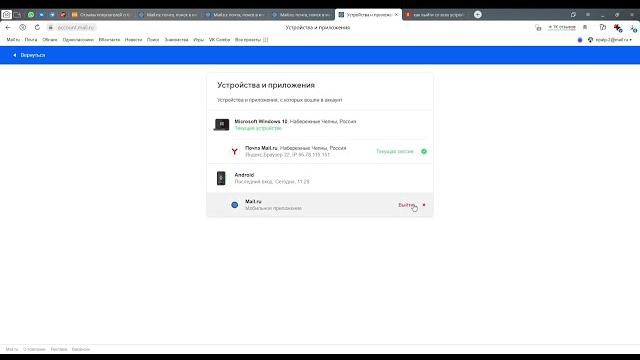Screen dimensions: 640x360
Task: Click Реклама link in footer
Action: click(x=59, y=349)
